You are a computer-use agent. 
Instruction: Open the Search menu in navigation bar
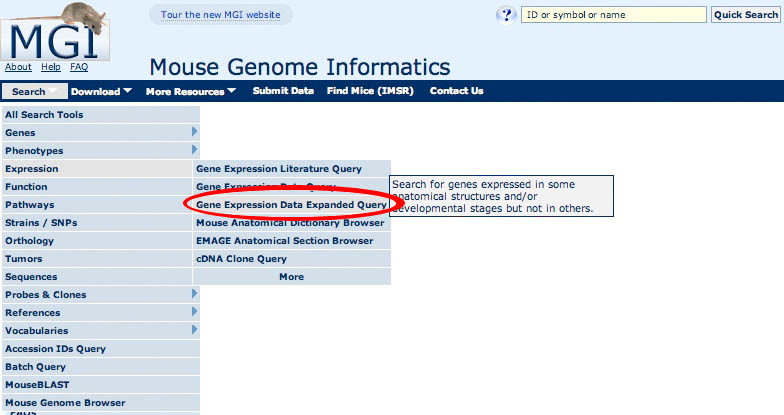pyautogui.click(x=34, y=91)
